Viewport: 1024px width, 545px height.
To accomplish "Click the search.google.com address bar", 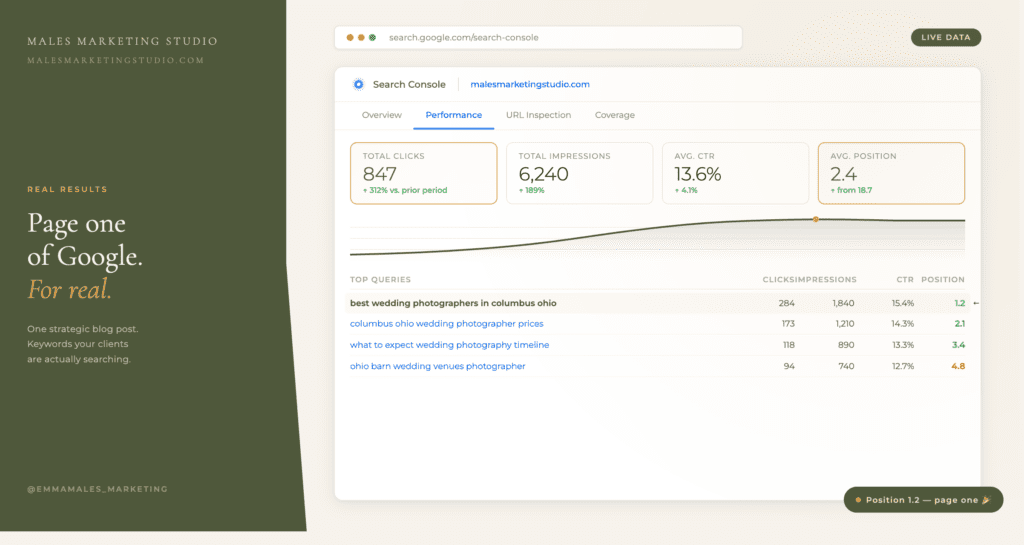I will (538, 37).
